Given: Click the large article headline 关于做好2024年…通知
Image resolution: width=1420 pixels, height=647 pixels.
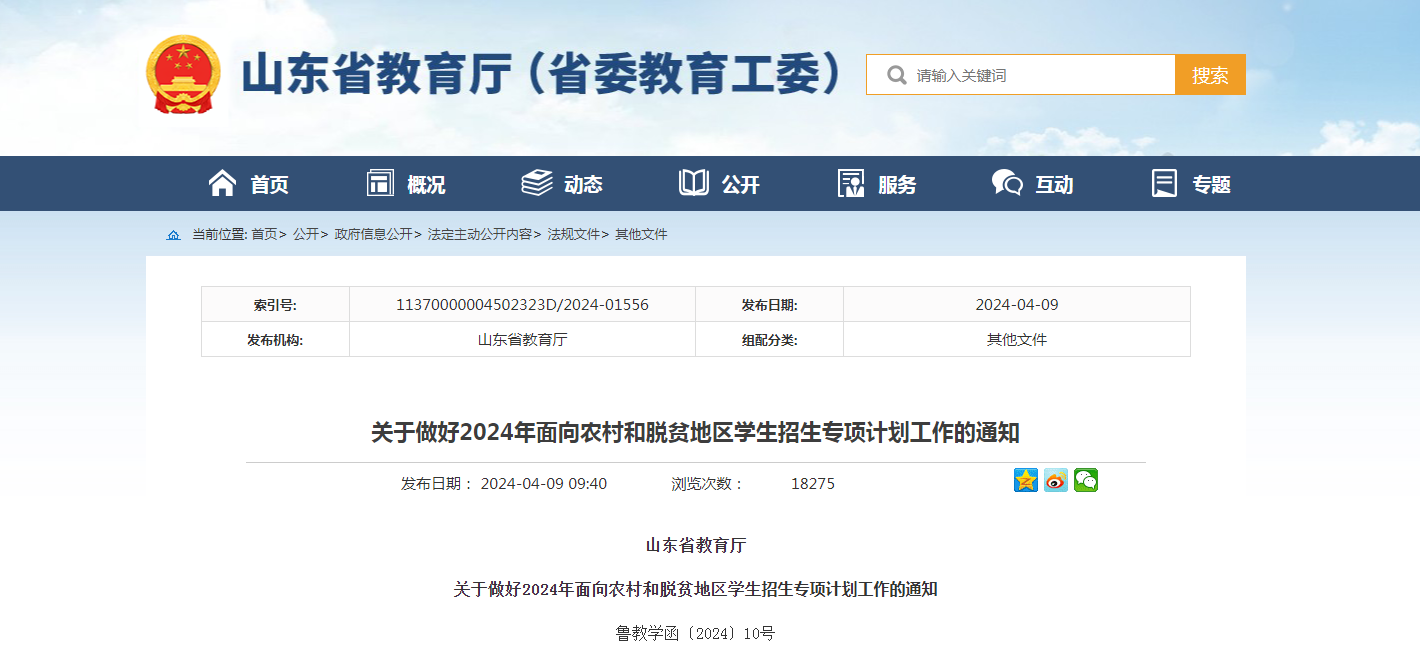Looking at the screenshot, I should [x=696, y=433].
